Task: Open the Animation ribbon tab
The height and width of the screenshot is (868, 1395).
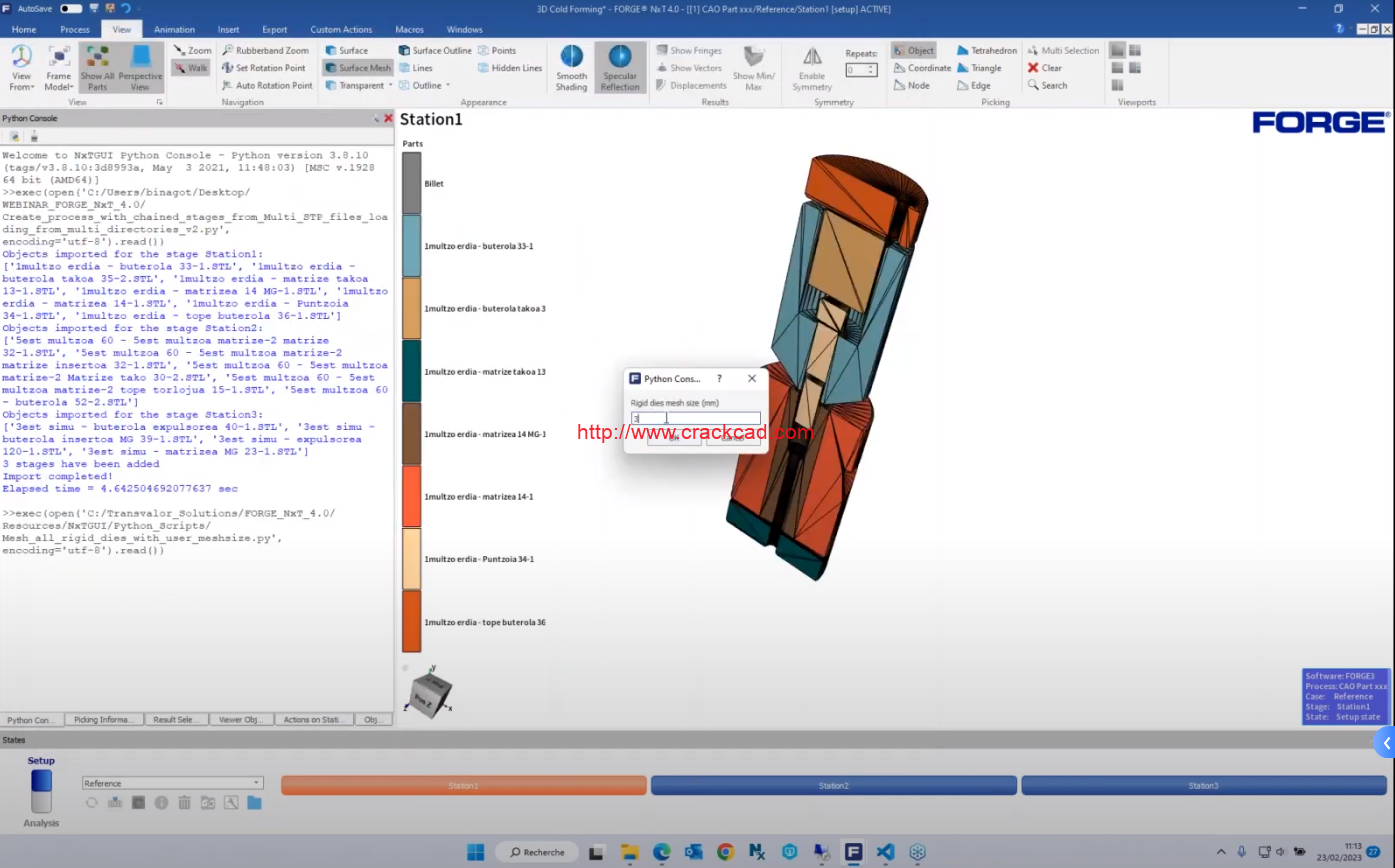Action: point(174,30)
